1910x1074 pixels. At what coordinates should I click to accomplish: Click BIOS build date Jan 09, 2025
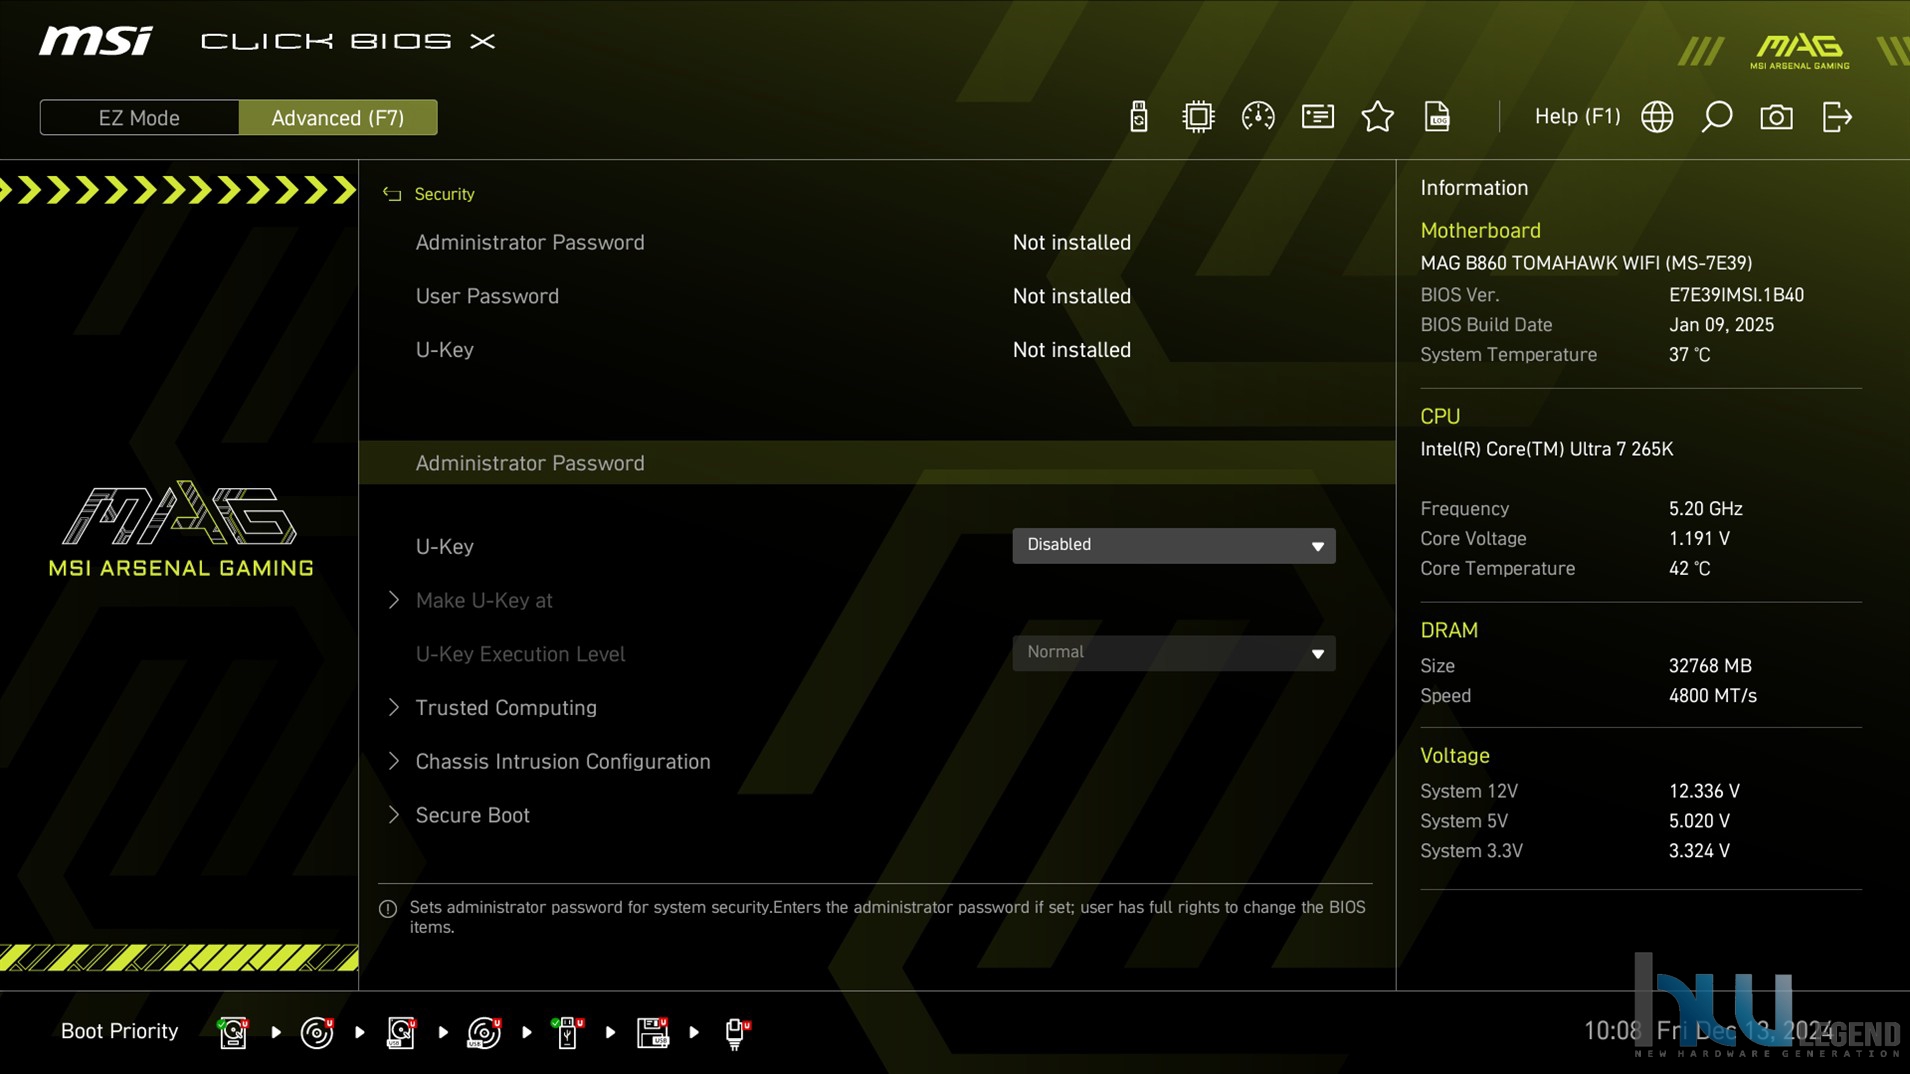[x=1721, y=325]
